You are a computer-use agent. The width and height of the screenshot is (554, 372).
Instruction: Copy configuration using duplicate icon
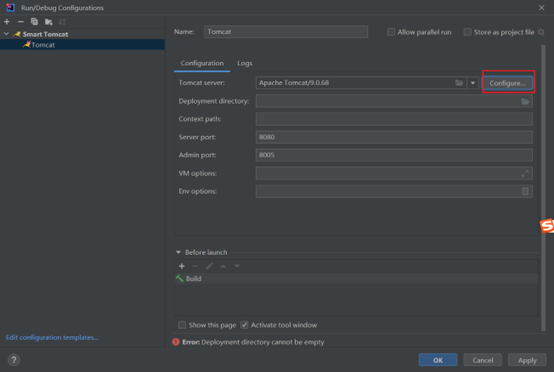(34, 22)
